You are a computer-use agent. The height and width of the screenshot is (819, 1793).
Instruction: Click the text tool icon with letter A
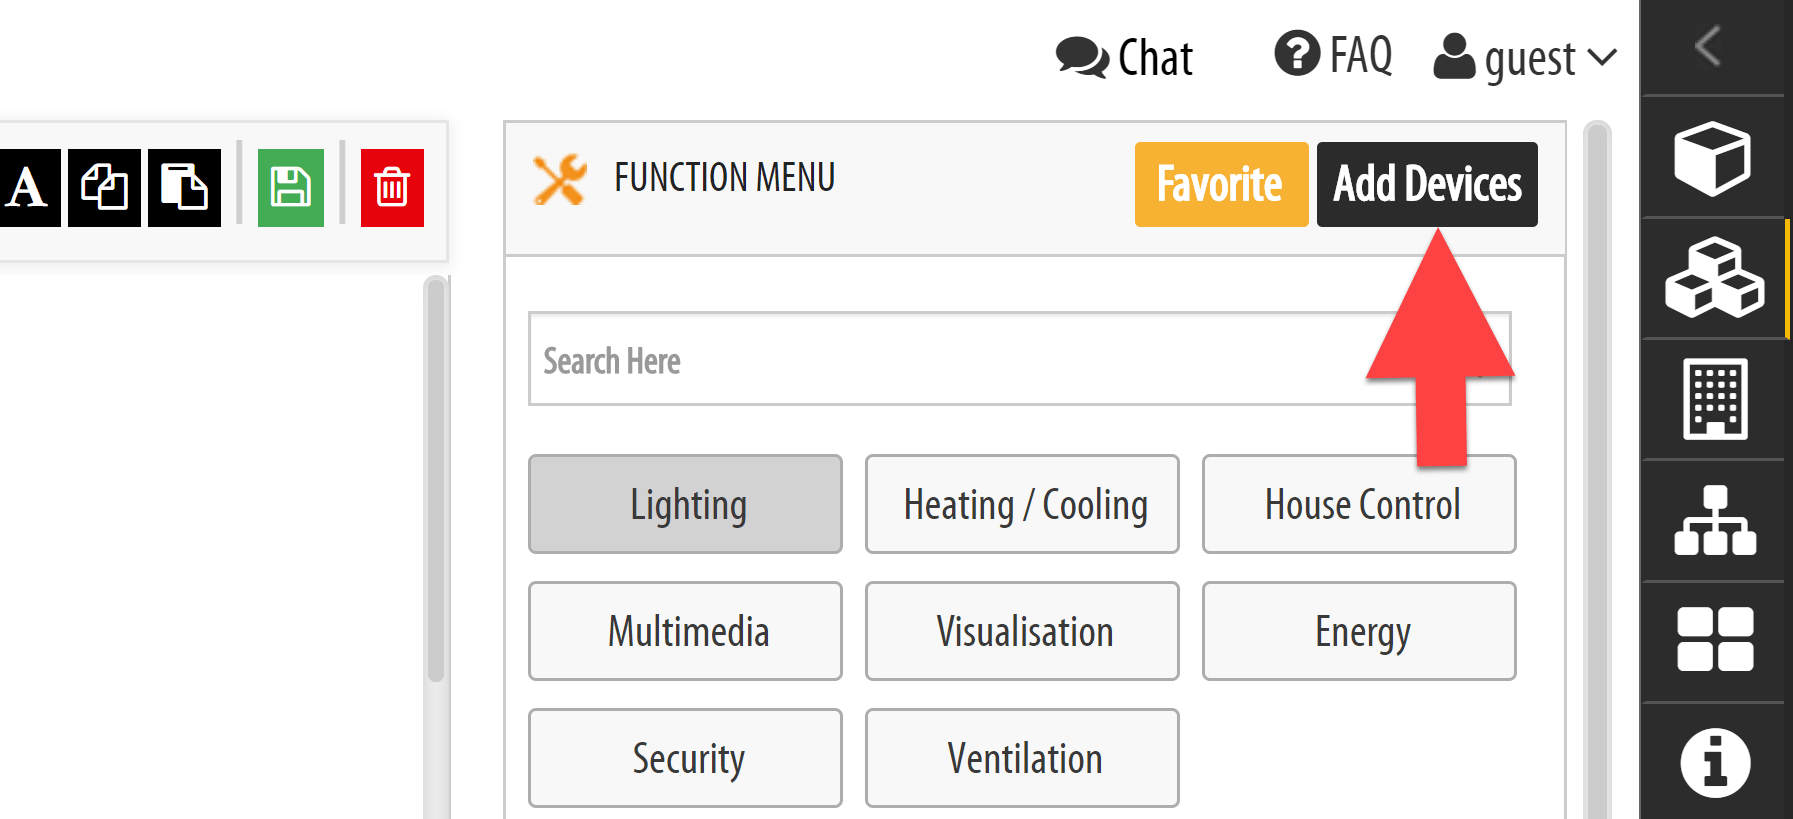tap(28, 188)
